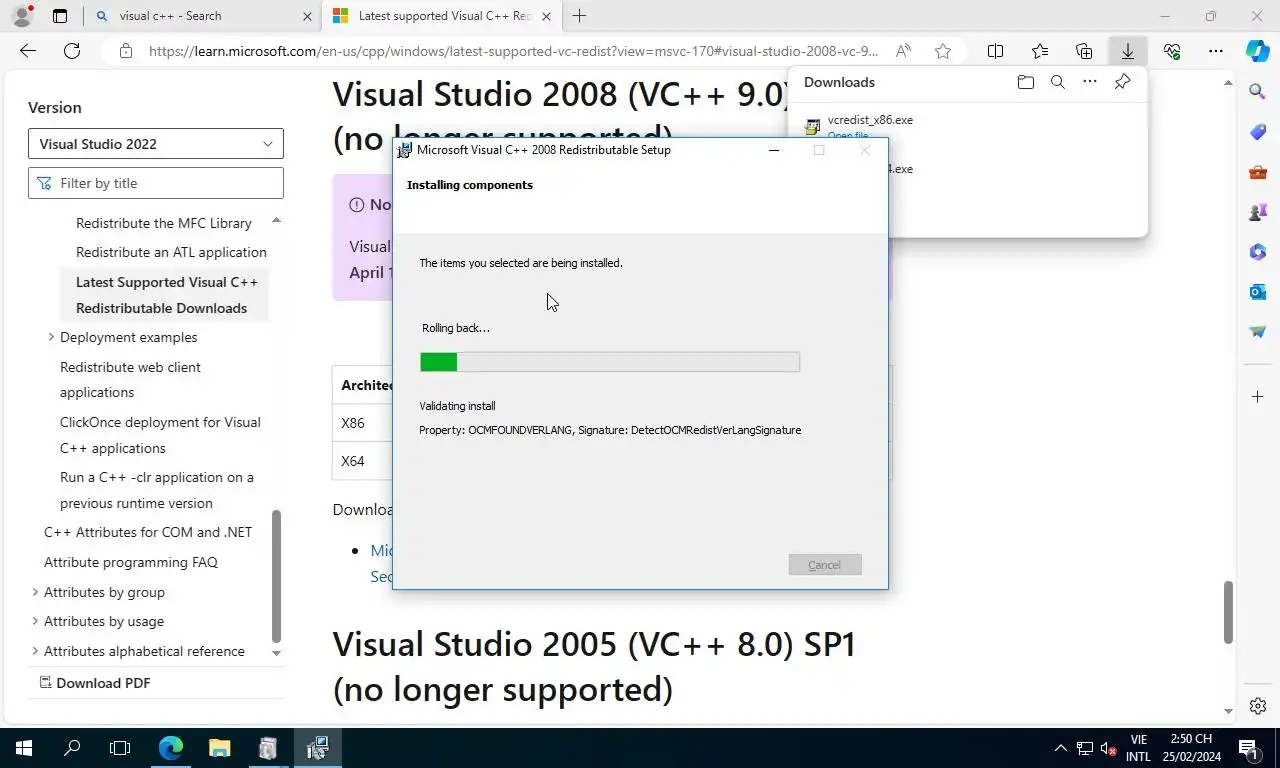
Task: Search downloads with the magnifier icon
Action: point(1057,82)
